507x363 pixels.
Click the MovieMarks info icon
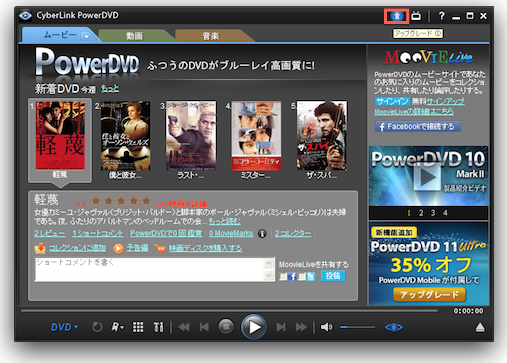[x=262, y=234]
